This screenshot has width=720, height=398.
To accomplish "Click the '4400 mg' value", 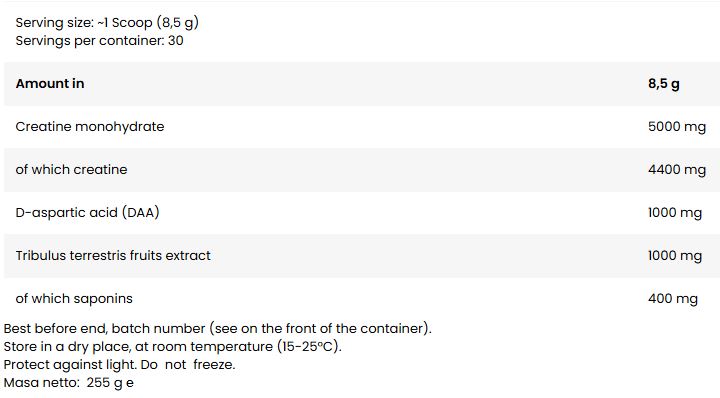I will point(677,170).
